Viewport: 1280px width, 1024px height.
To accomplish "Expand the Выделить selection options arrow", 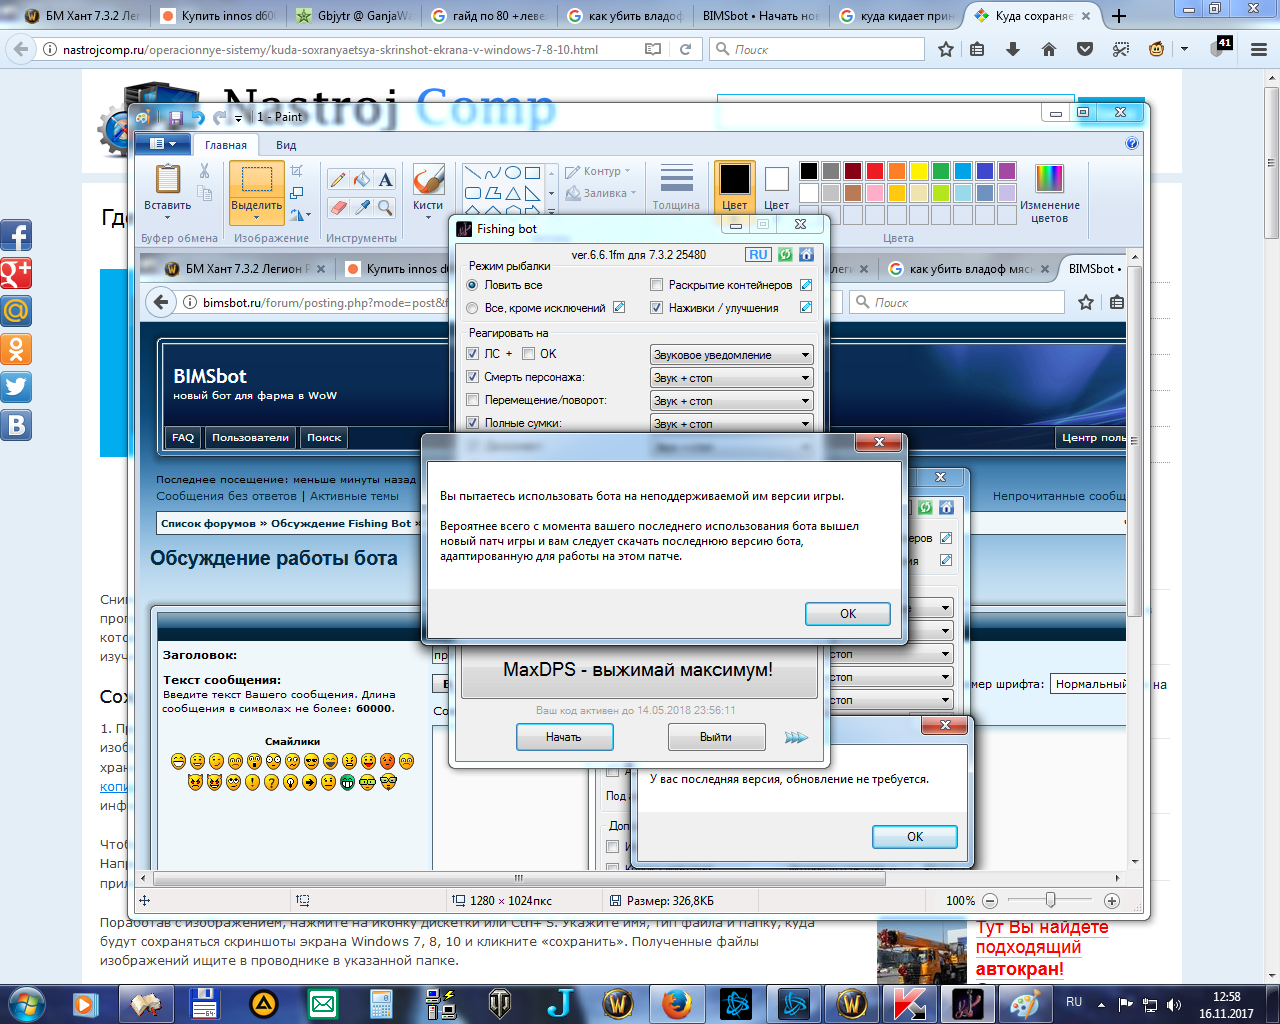I will [257, 217].
